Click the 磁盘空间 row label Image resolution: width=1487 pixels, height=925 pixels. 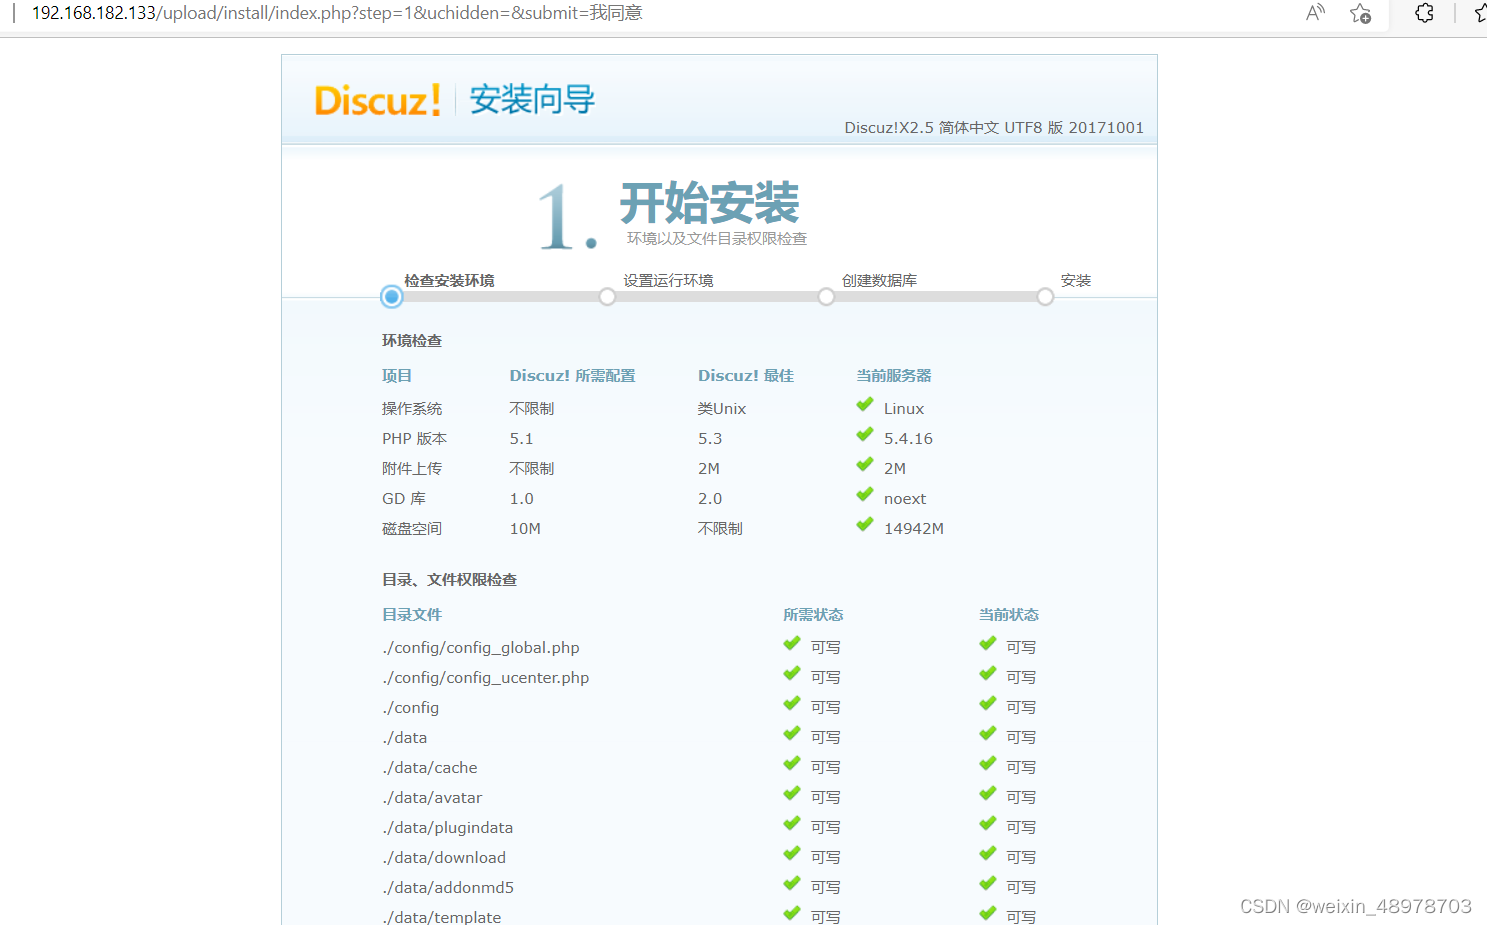pos(412,529)
